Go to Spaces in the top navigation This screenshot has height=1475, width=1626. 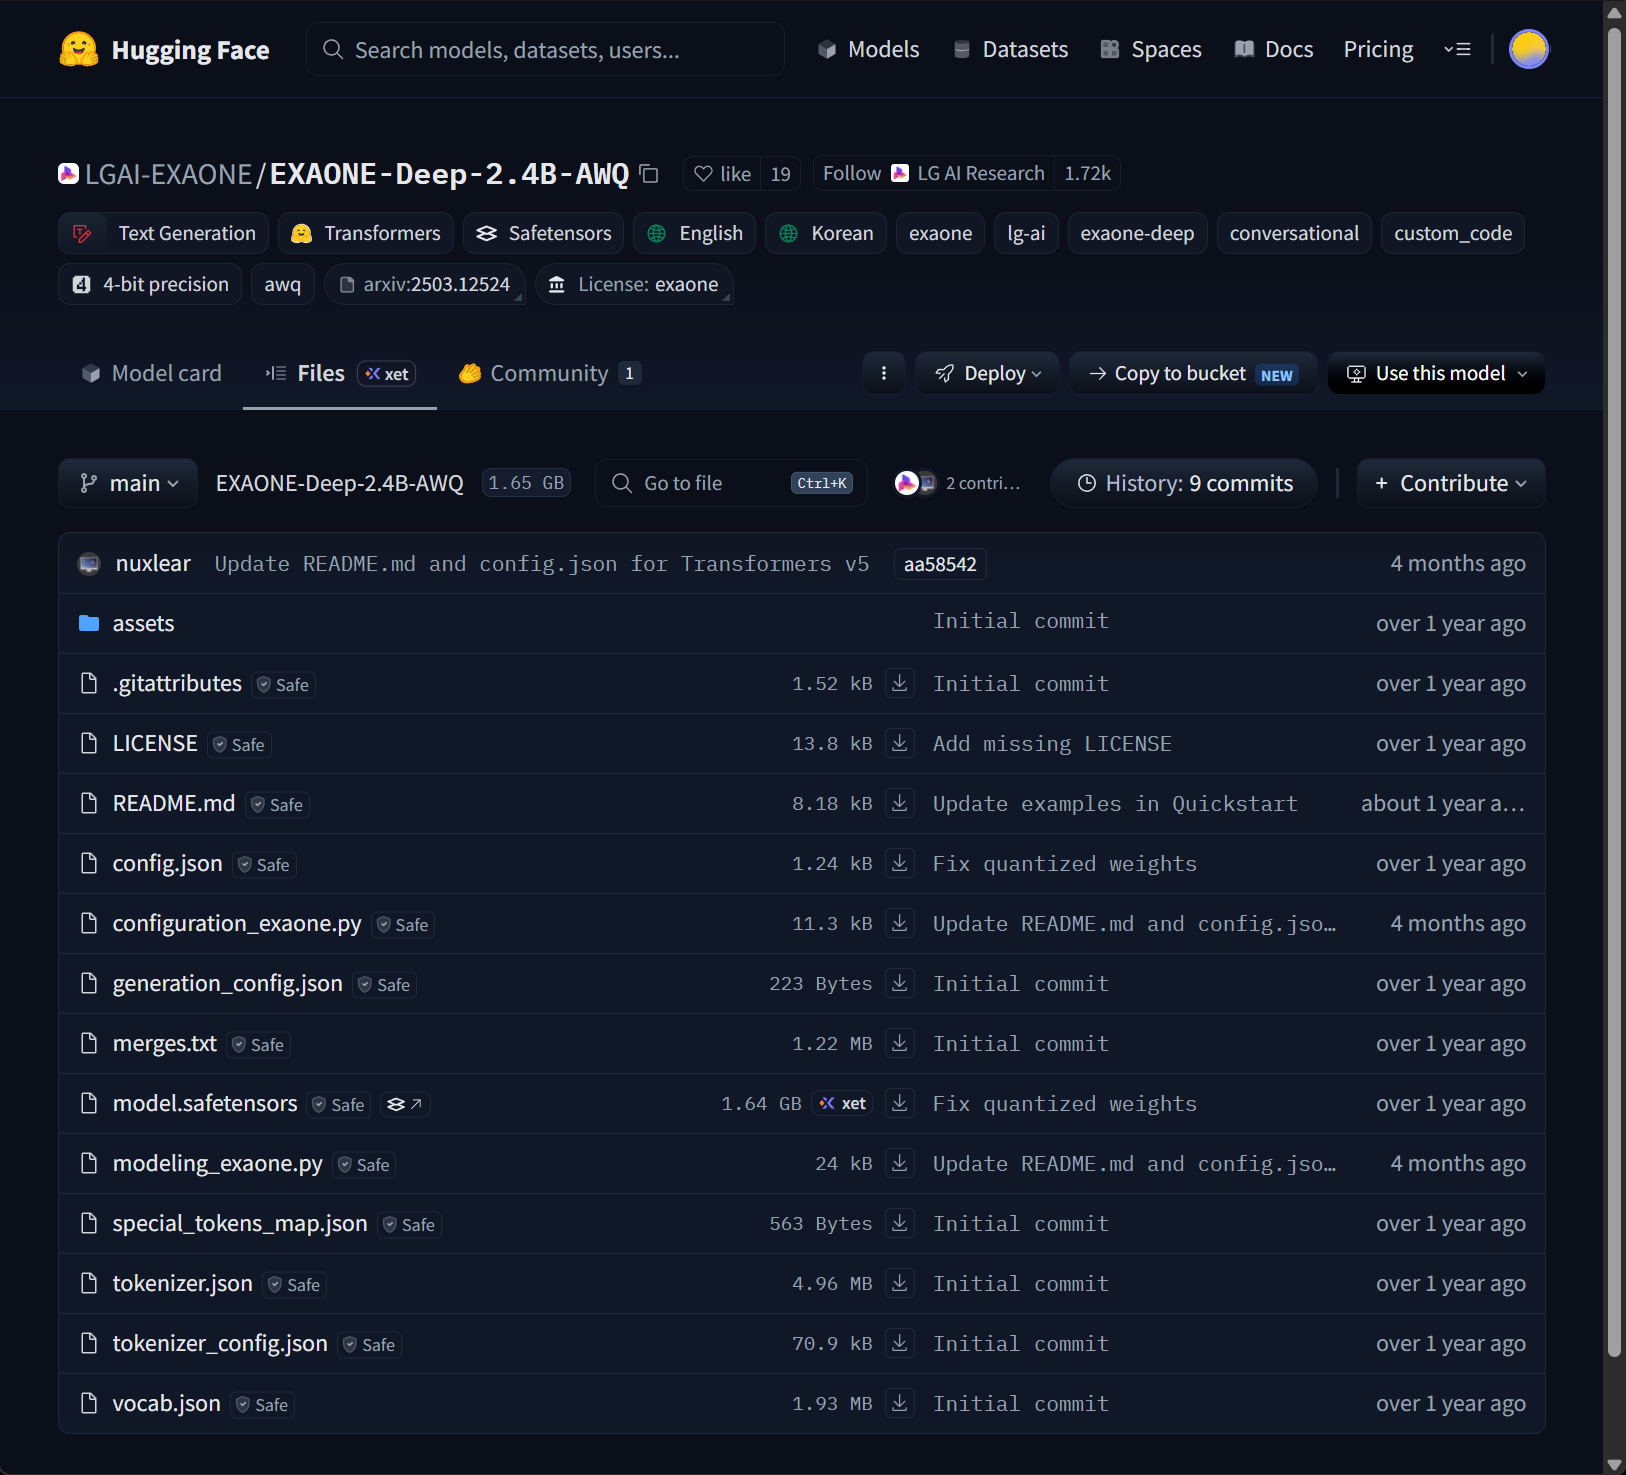click(x=1150, y=49)
